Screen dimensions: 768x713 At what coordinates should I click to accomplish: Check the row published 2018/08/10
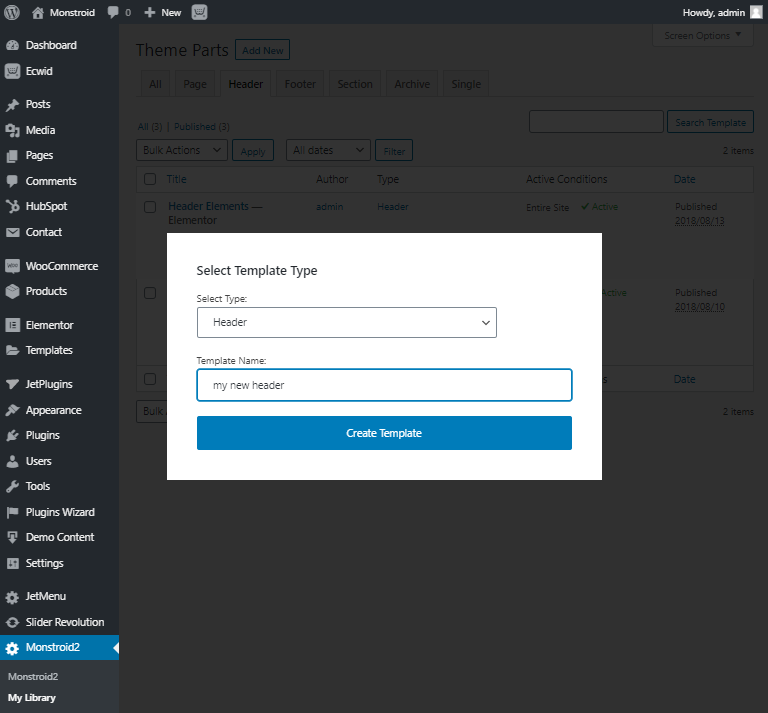pyautogui.click(x=150, y=293)
